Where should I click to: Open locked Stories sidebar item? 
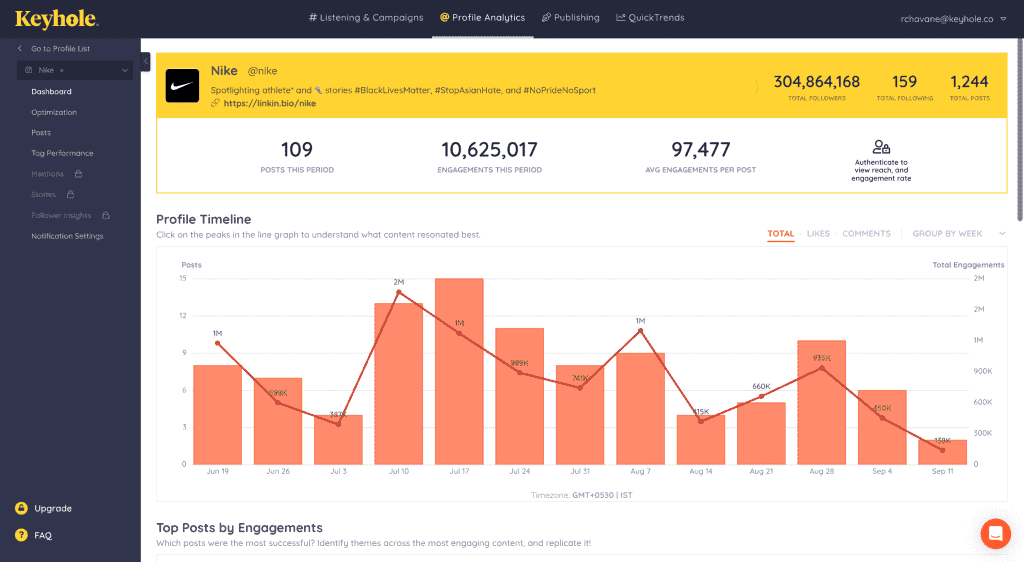44,195
